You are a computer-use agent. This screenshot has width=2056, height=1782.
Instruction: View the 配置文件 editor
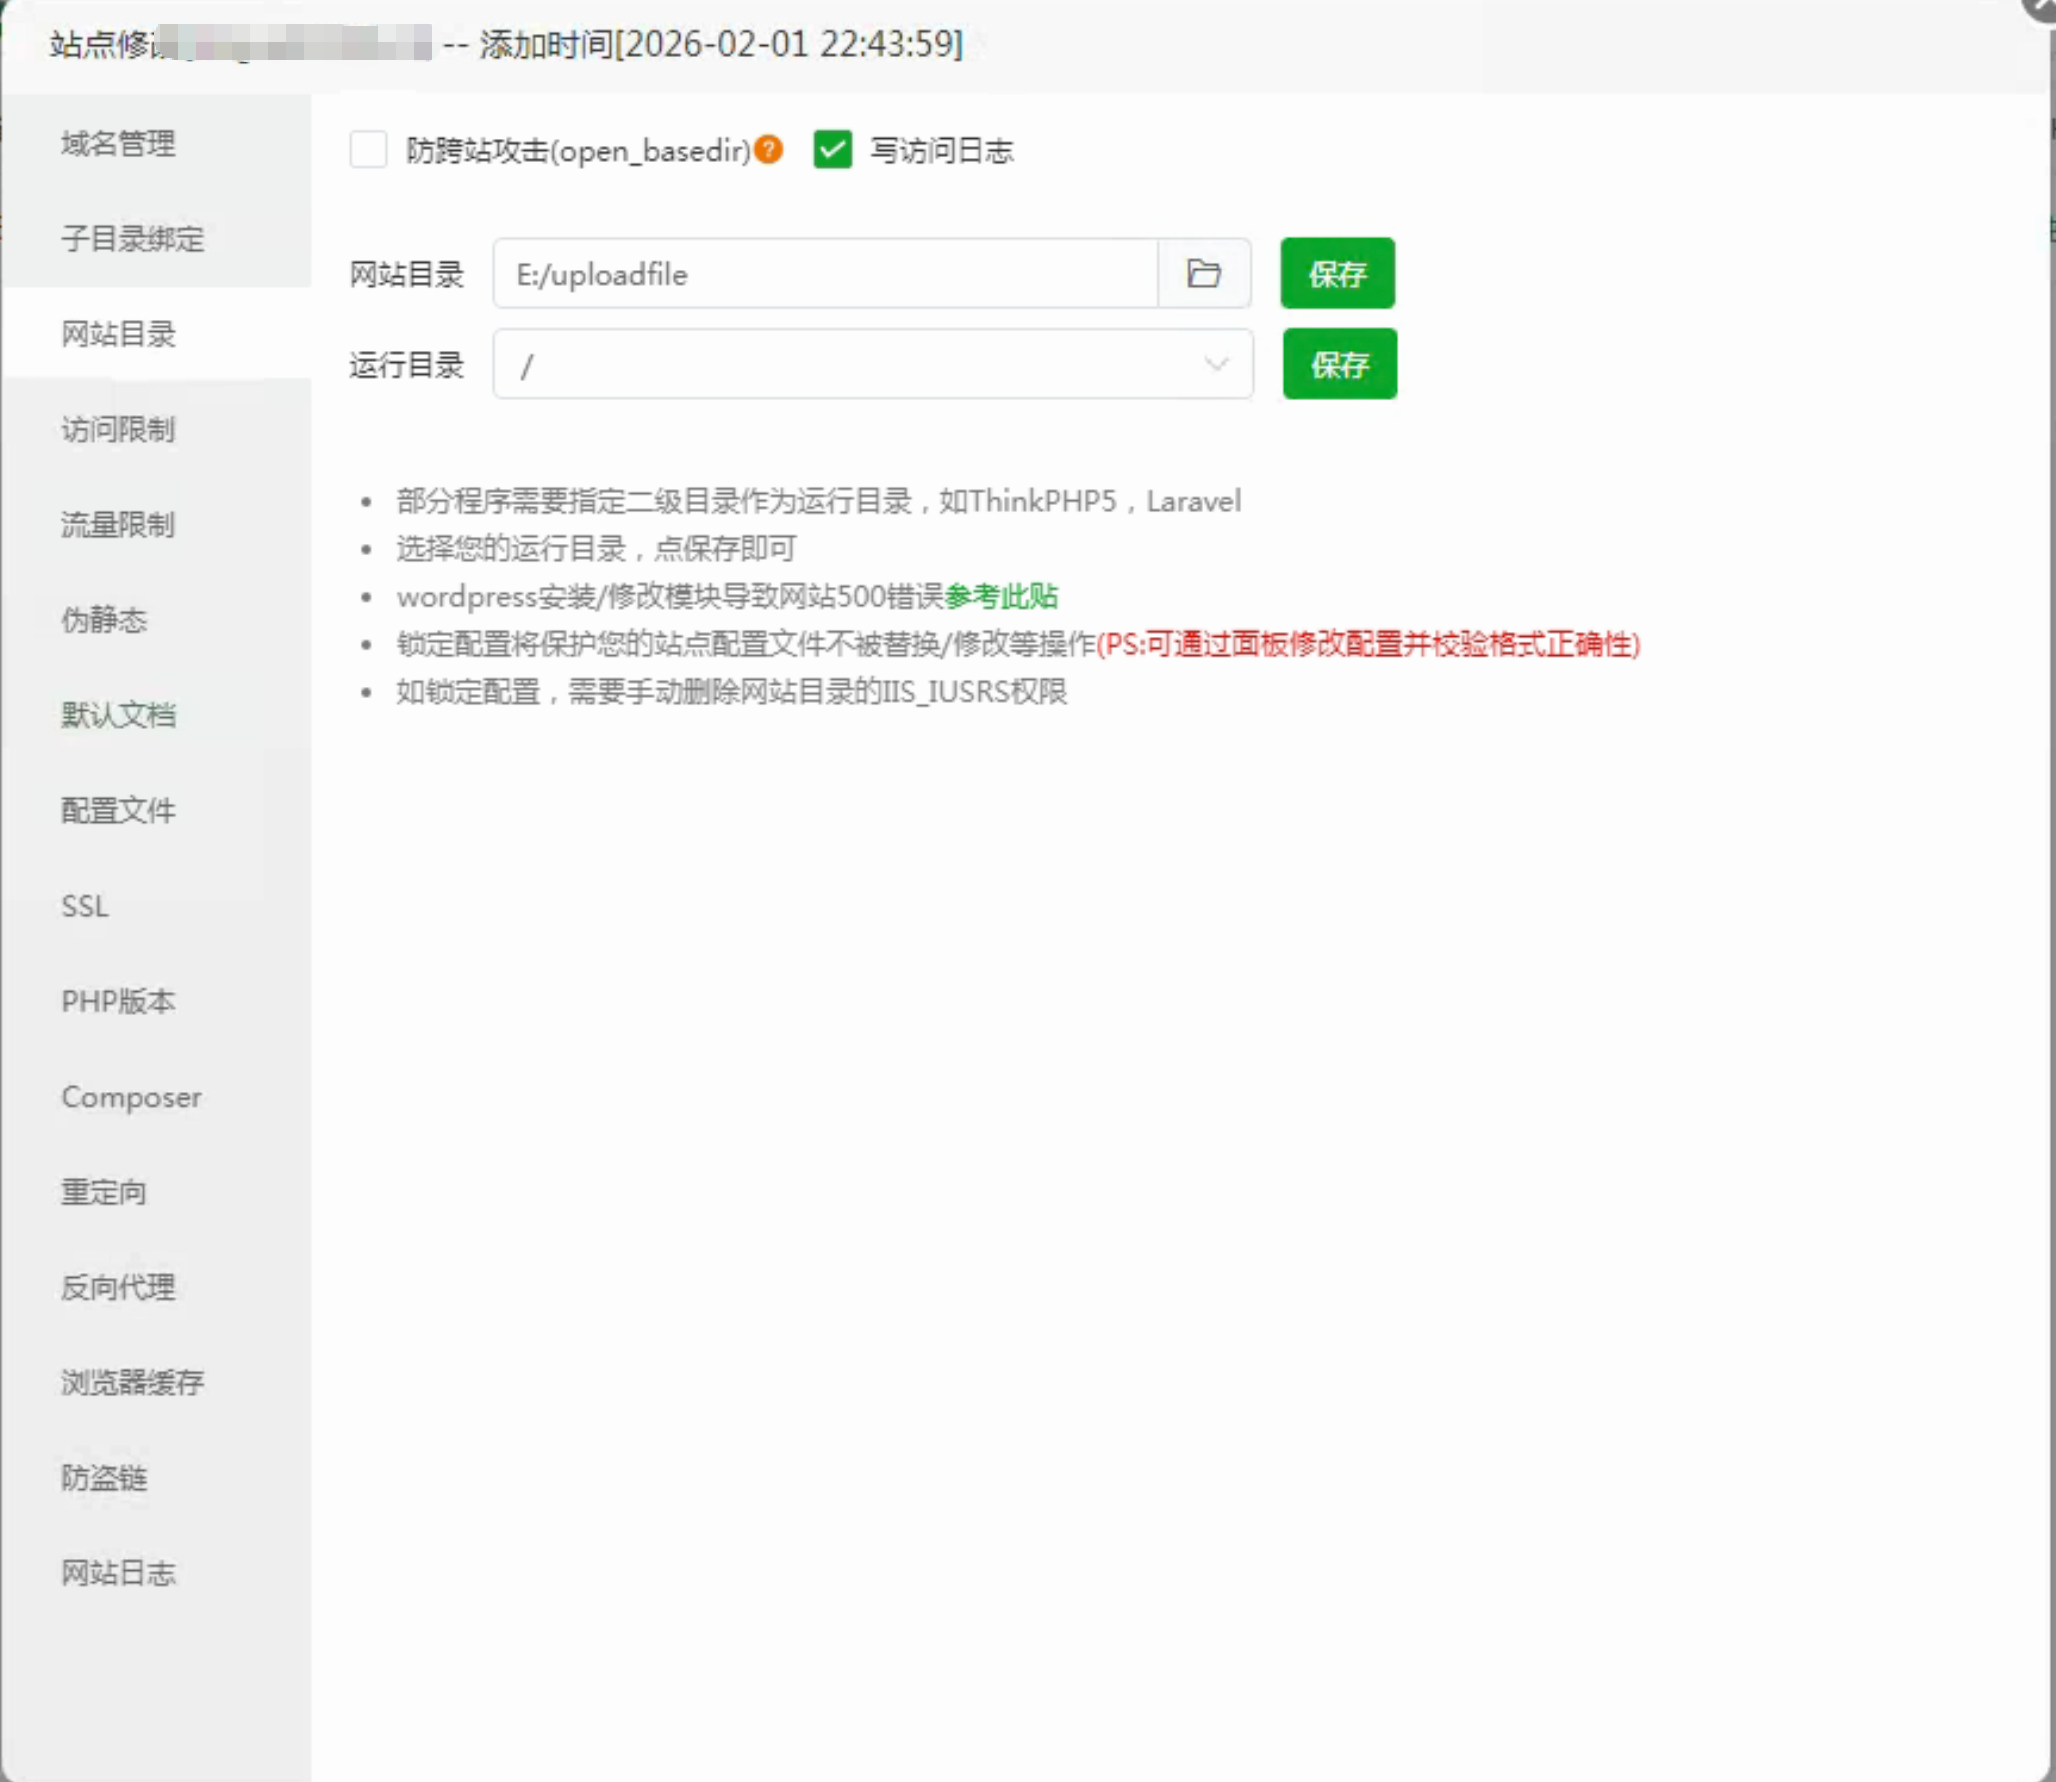click(119, 810)
